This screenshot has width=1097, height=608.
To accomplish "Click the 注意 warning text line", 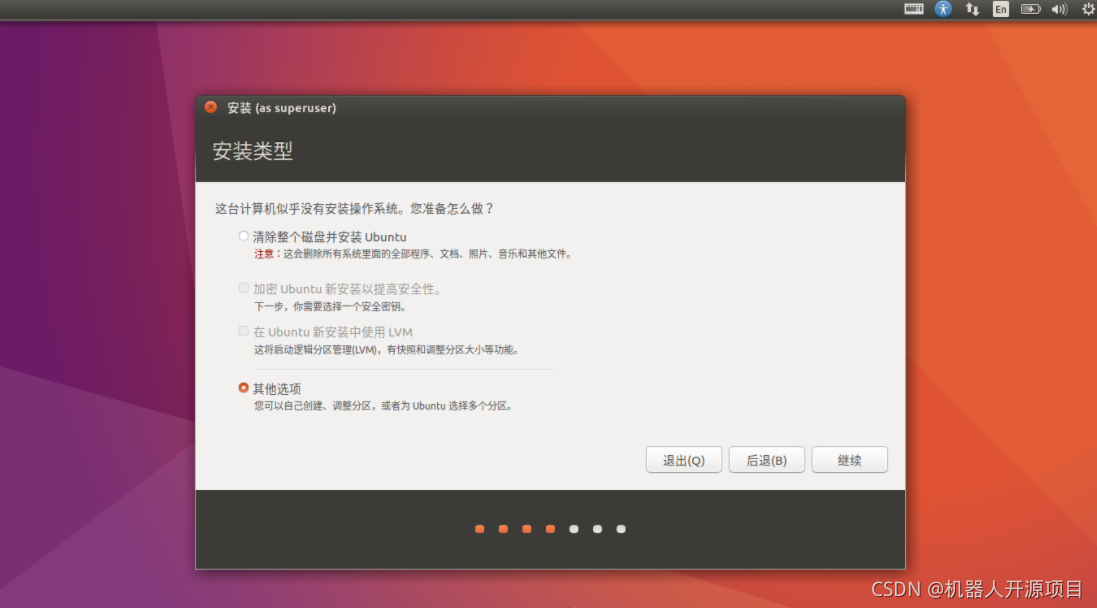I will (413, 254).
